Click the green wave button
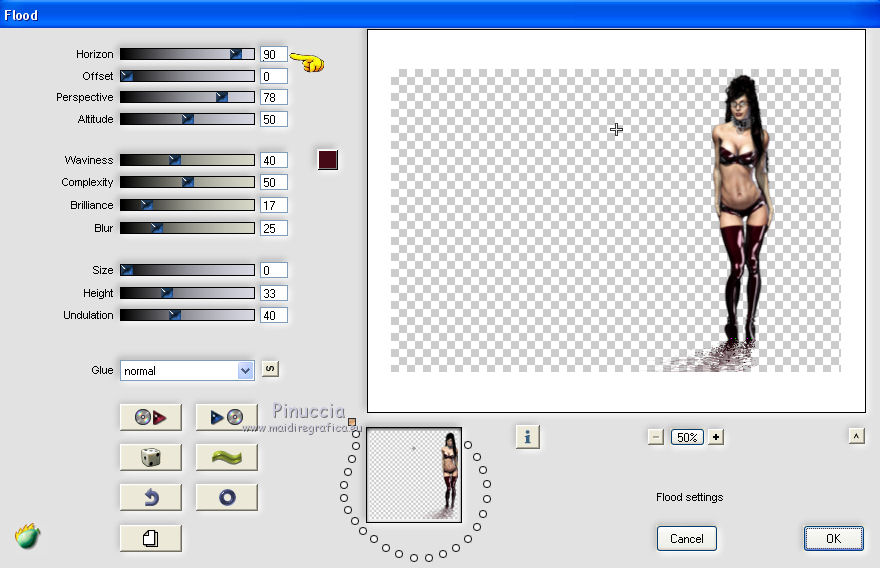Image resolution: width=880 pixels, height=568 pixels. pyautogui.click(x=227, y=457)
